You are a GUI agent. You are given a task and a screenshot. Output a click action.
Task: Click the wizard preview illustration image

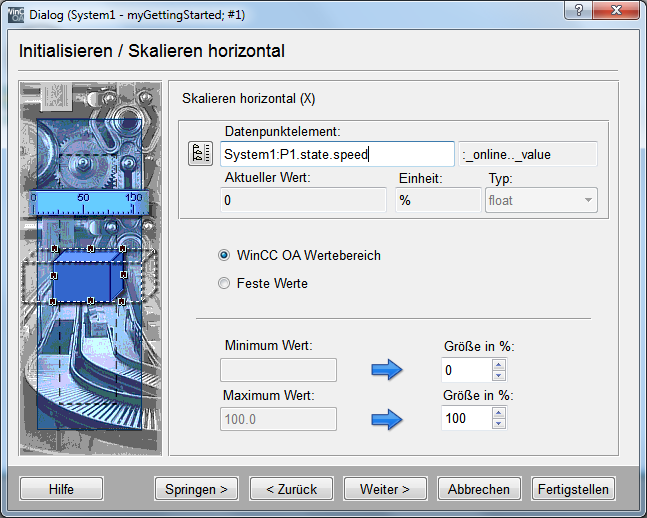pyautogui.click(x=91, y=269)
